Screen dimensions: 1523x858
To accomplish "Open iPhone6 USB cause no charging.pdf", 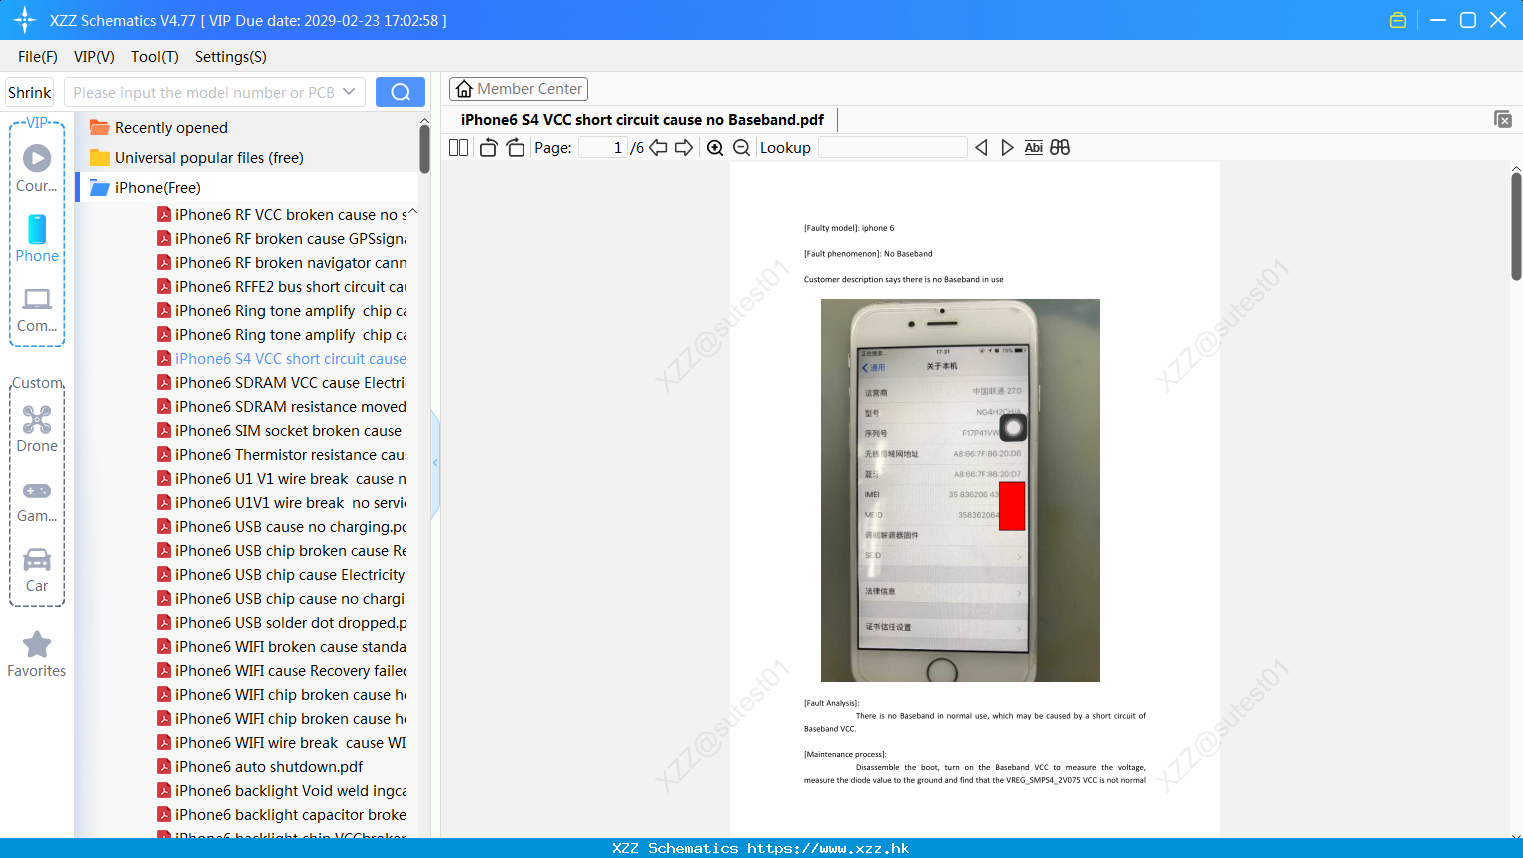I will tap(282, 526).
